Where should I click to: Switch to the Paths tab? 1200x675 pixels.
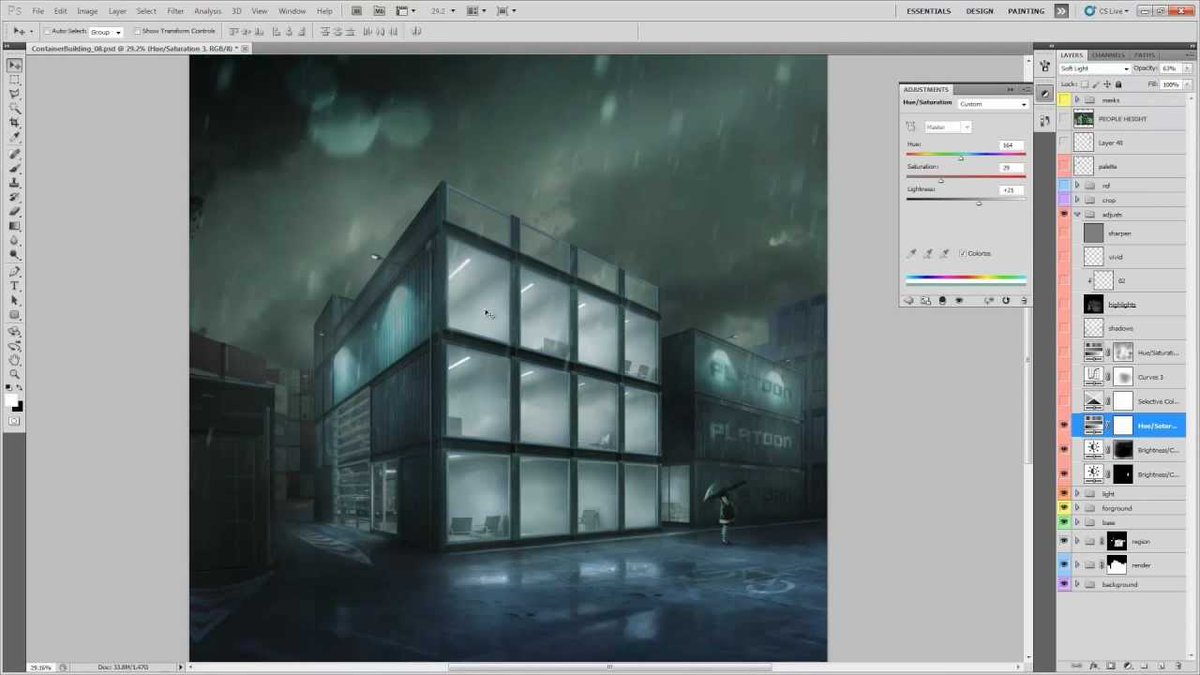[1144, 55]
